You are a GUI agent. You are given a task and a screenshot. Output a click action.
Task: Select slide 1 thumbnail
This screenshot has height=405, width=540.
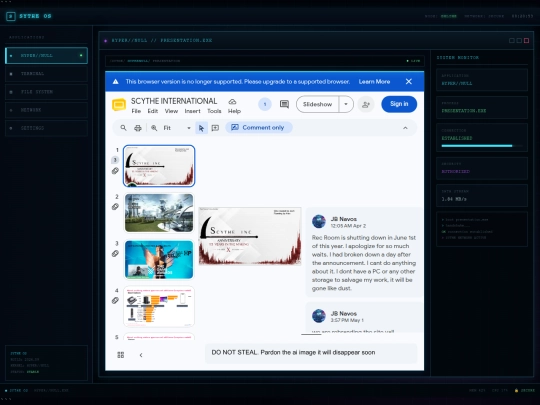pos(159,166)
